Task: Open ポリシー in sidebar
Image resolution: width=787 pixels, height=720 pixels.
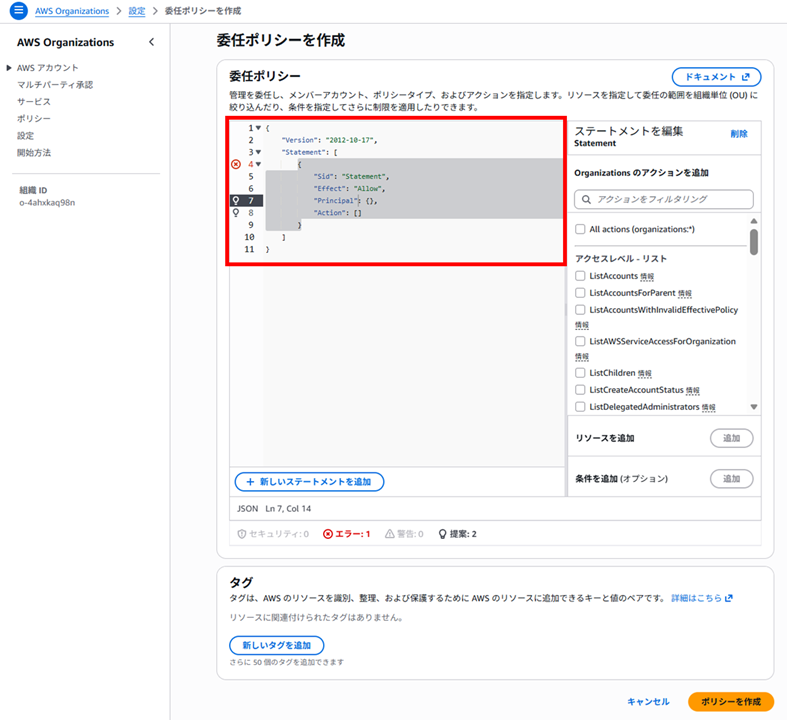Action: coord(34,119)
